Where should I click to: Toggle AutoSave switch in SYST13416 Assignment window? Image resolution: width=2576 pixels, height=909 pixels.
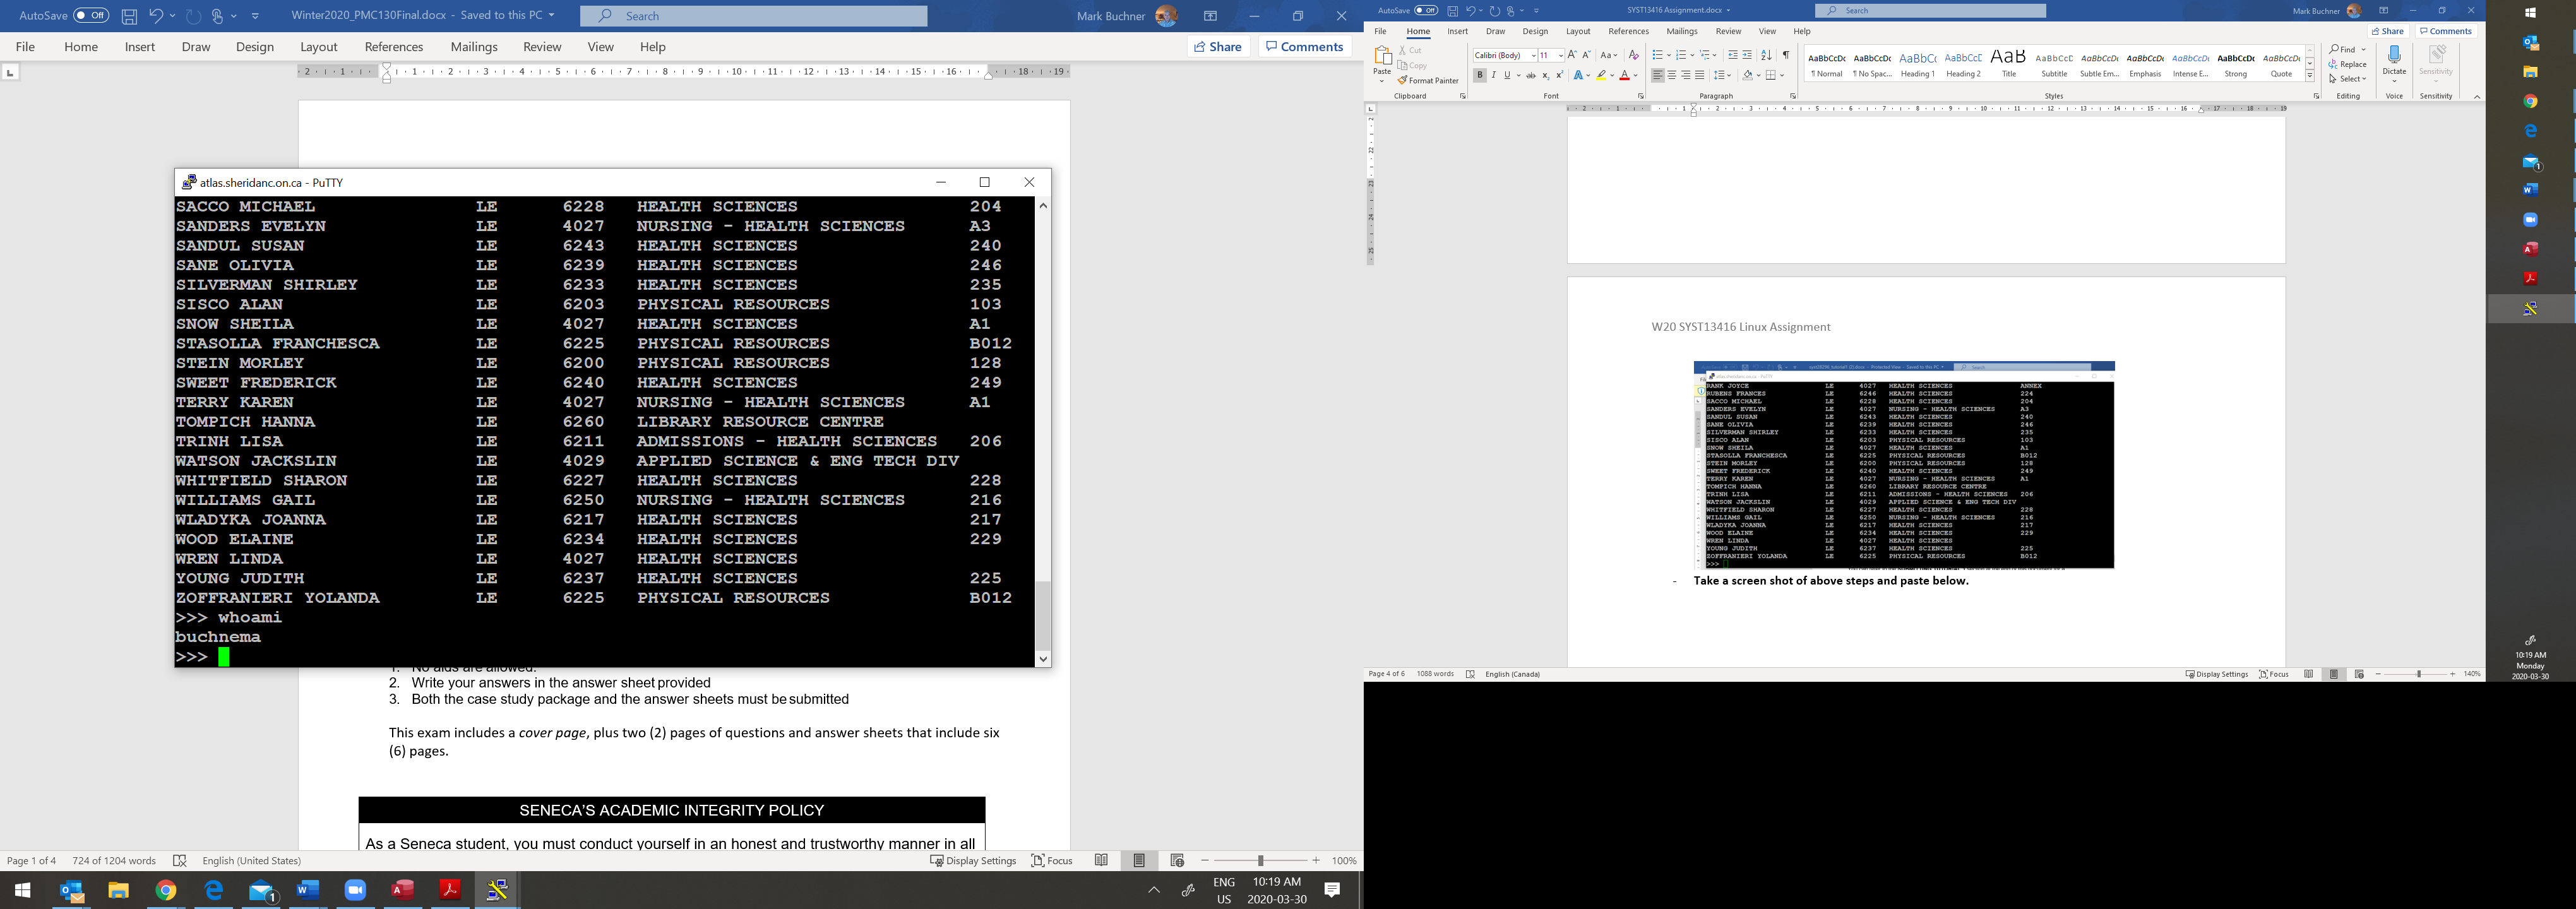[1426, 10]
